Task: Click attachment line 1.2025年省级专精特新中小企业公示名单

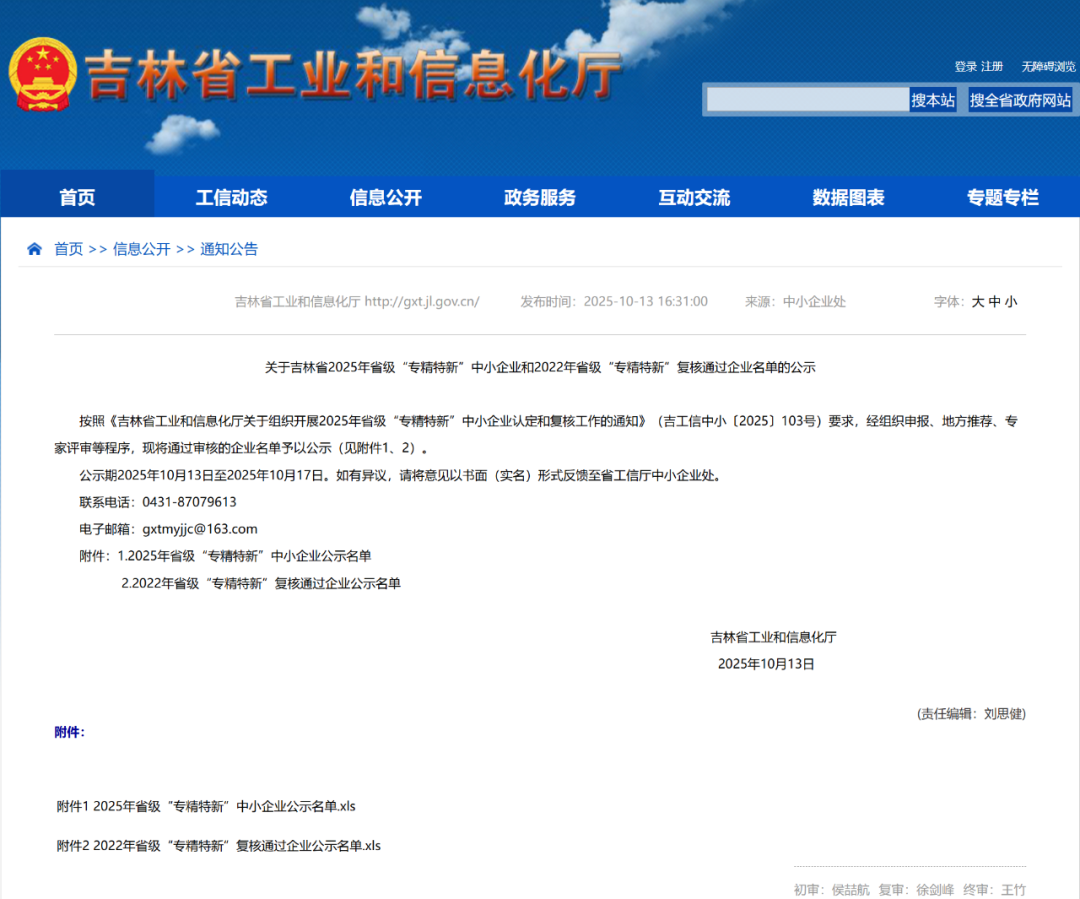Action: [245, 556]
